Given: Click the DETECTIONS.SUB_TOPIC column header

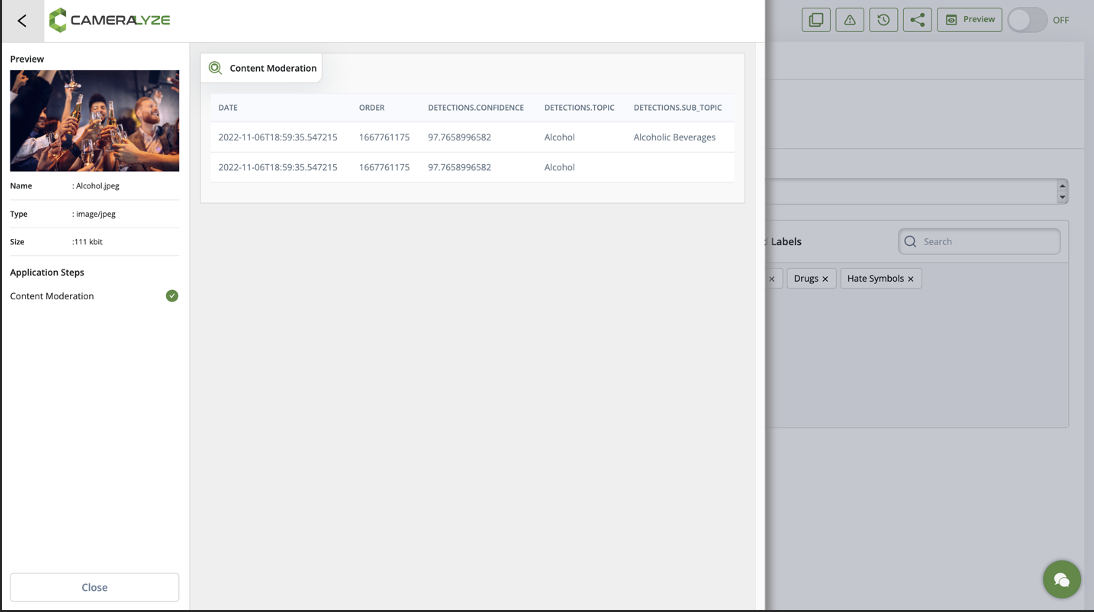Looking at the screenshot, I should pos(677,107).
